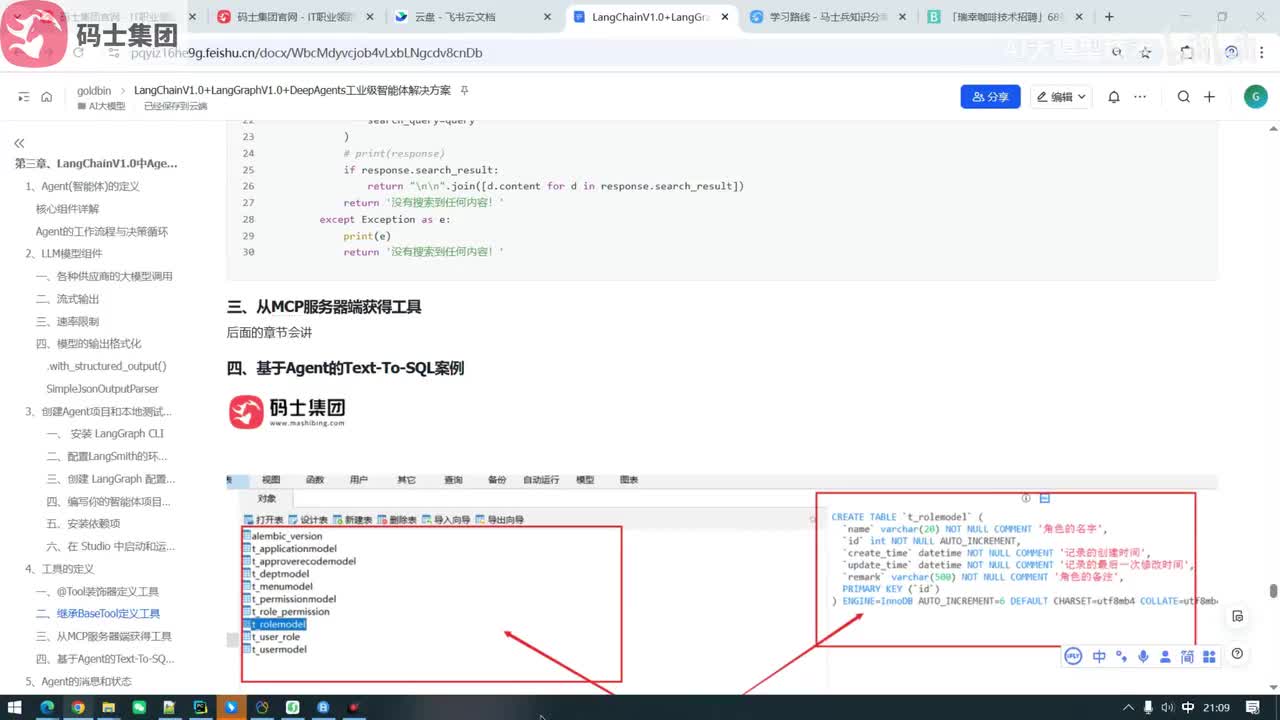This screenshot has width=1280, height=720.
Task: Open the AI大模型 folder link
Action: click(101, 106)
